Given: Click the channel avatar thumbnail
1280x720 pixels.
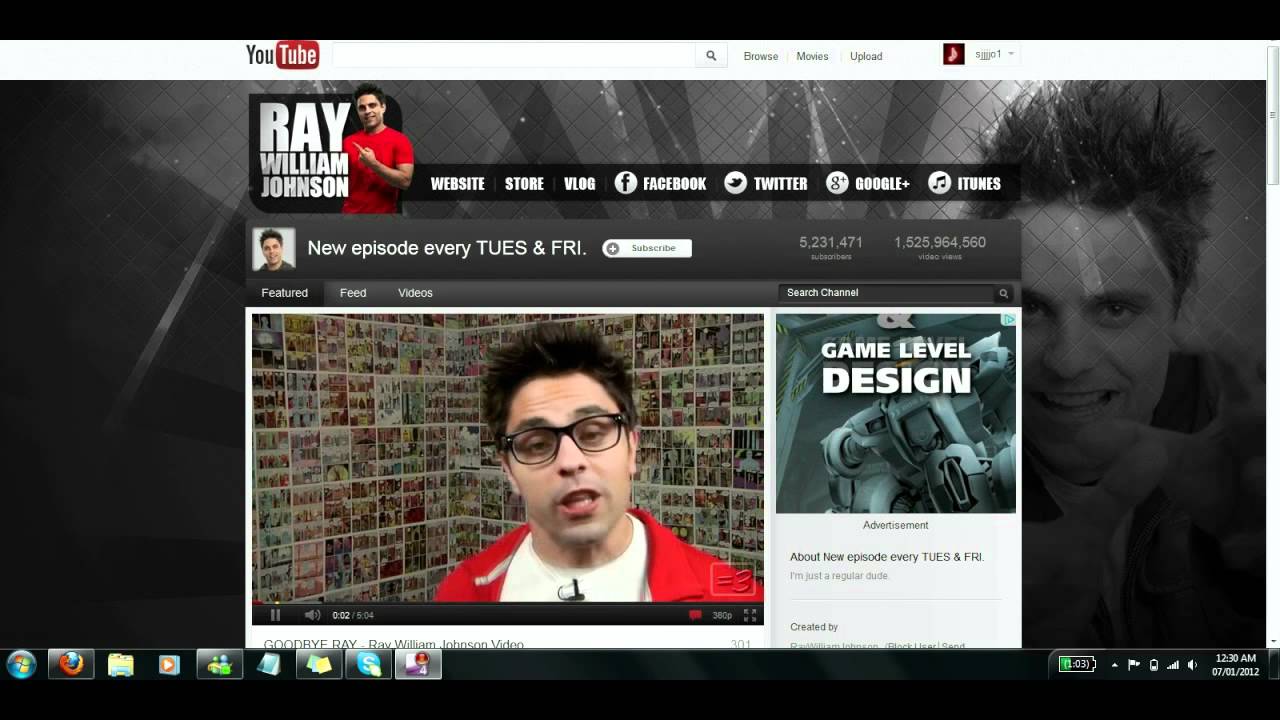Looking at the screenshot, I should pyautogui.click(x=273, y=249).
